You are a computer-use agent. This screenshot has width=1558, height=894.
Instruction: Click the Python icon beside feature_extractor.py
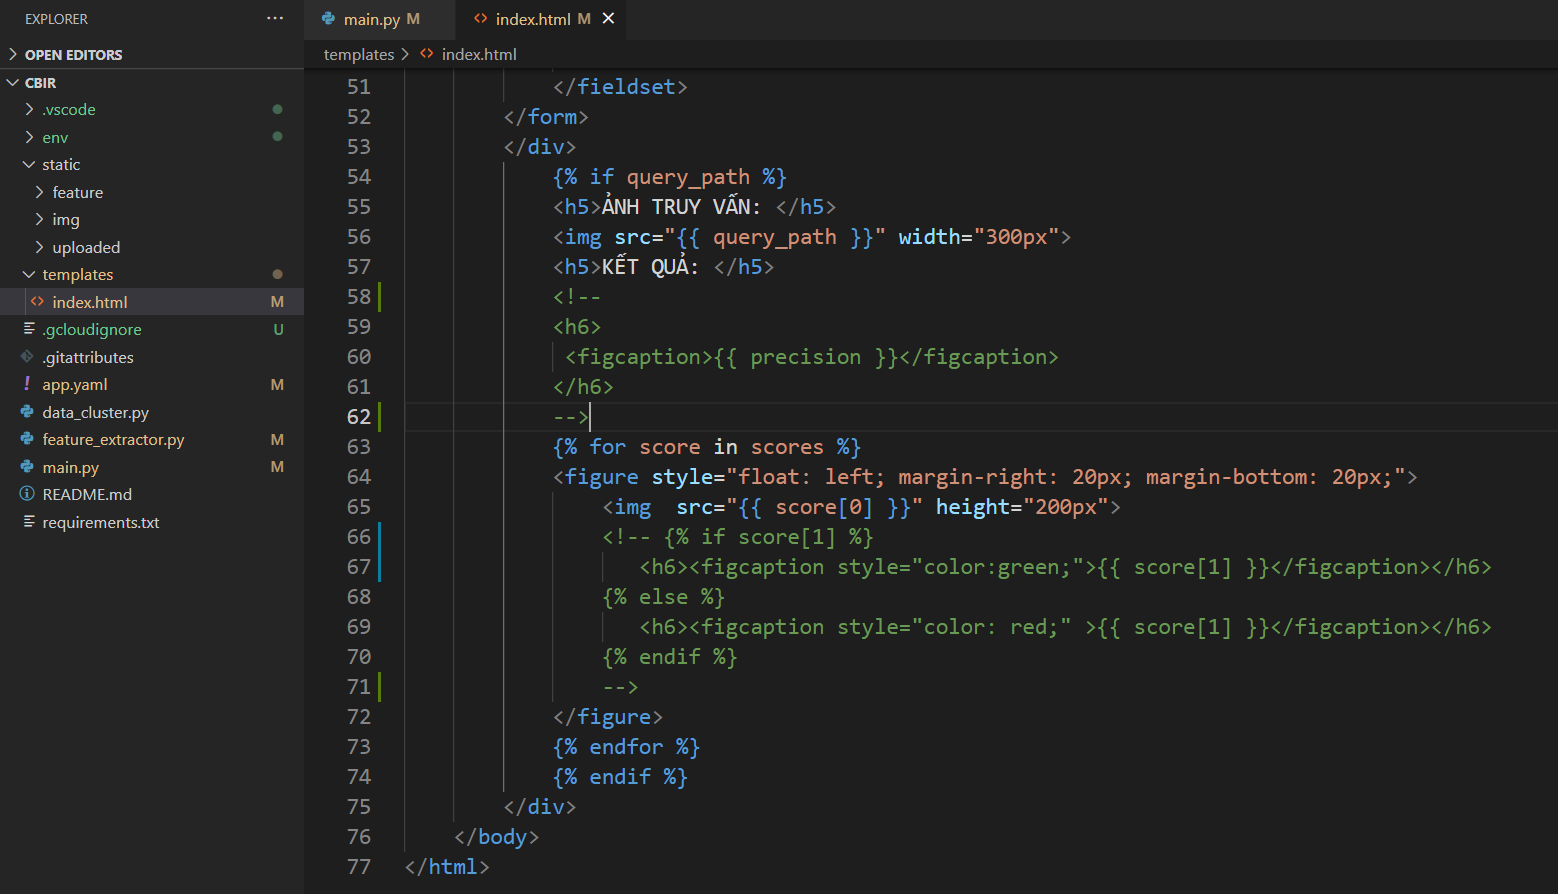[x=27, y=439]
